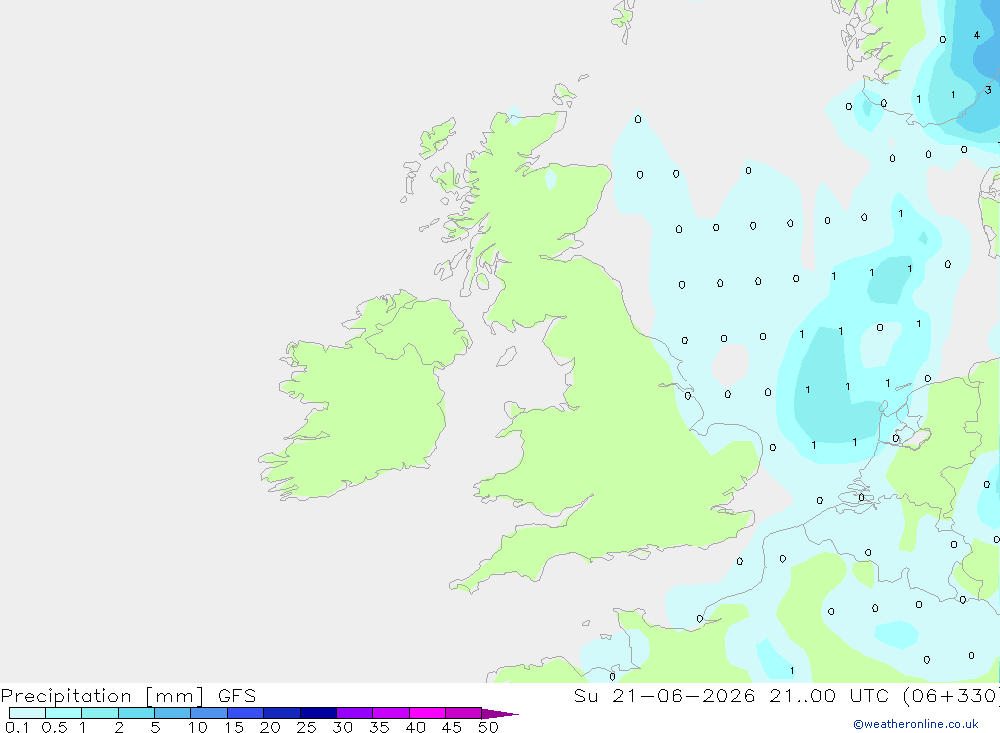Viewport: 1000px width, 733px height.
Task: Click the above-50 mm legend arrow tip
Action: 500,713
